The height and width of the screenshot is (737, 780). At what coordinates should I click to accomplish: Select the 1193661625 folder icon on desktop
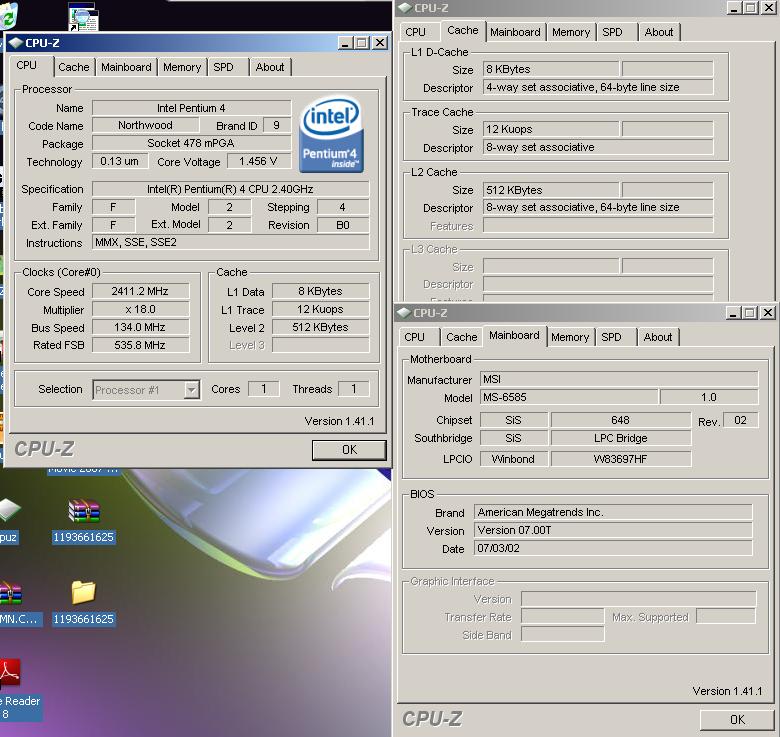coord(84,592)
